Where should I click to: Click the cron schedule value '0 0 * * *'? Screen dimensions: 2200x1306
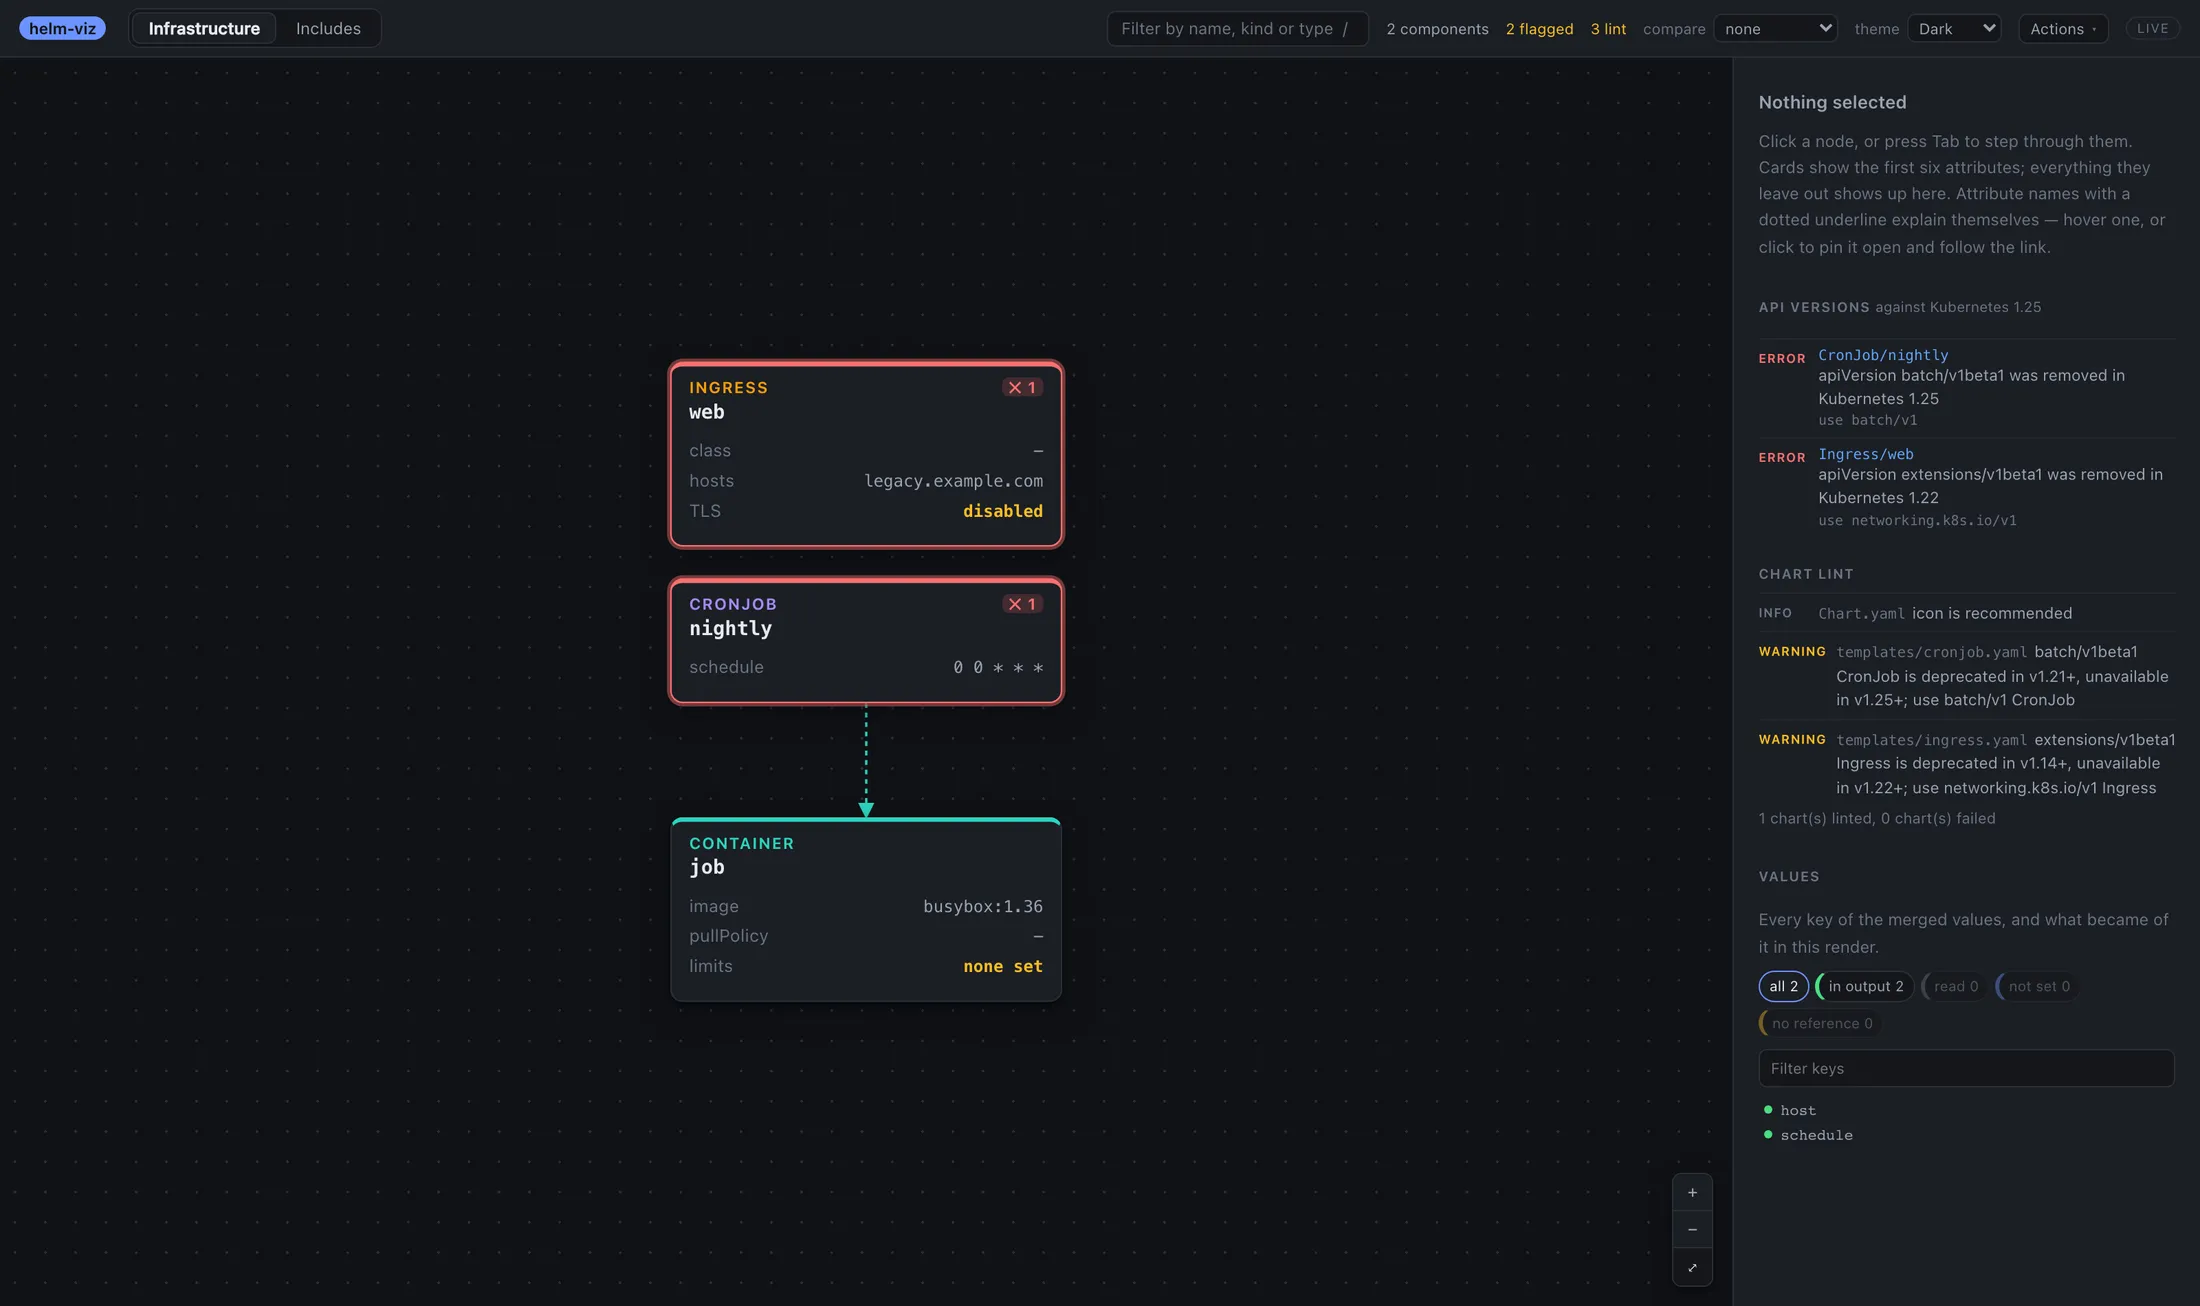(x=998, y=667)
